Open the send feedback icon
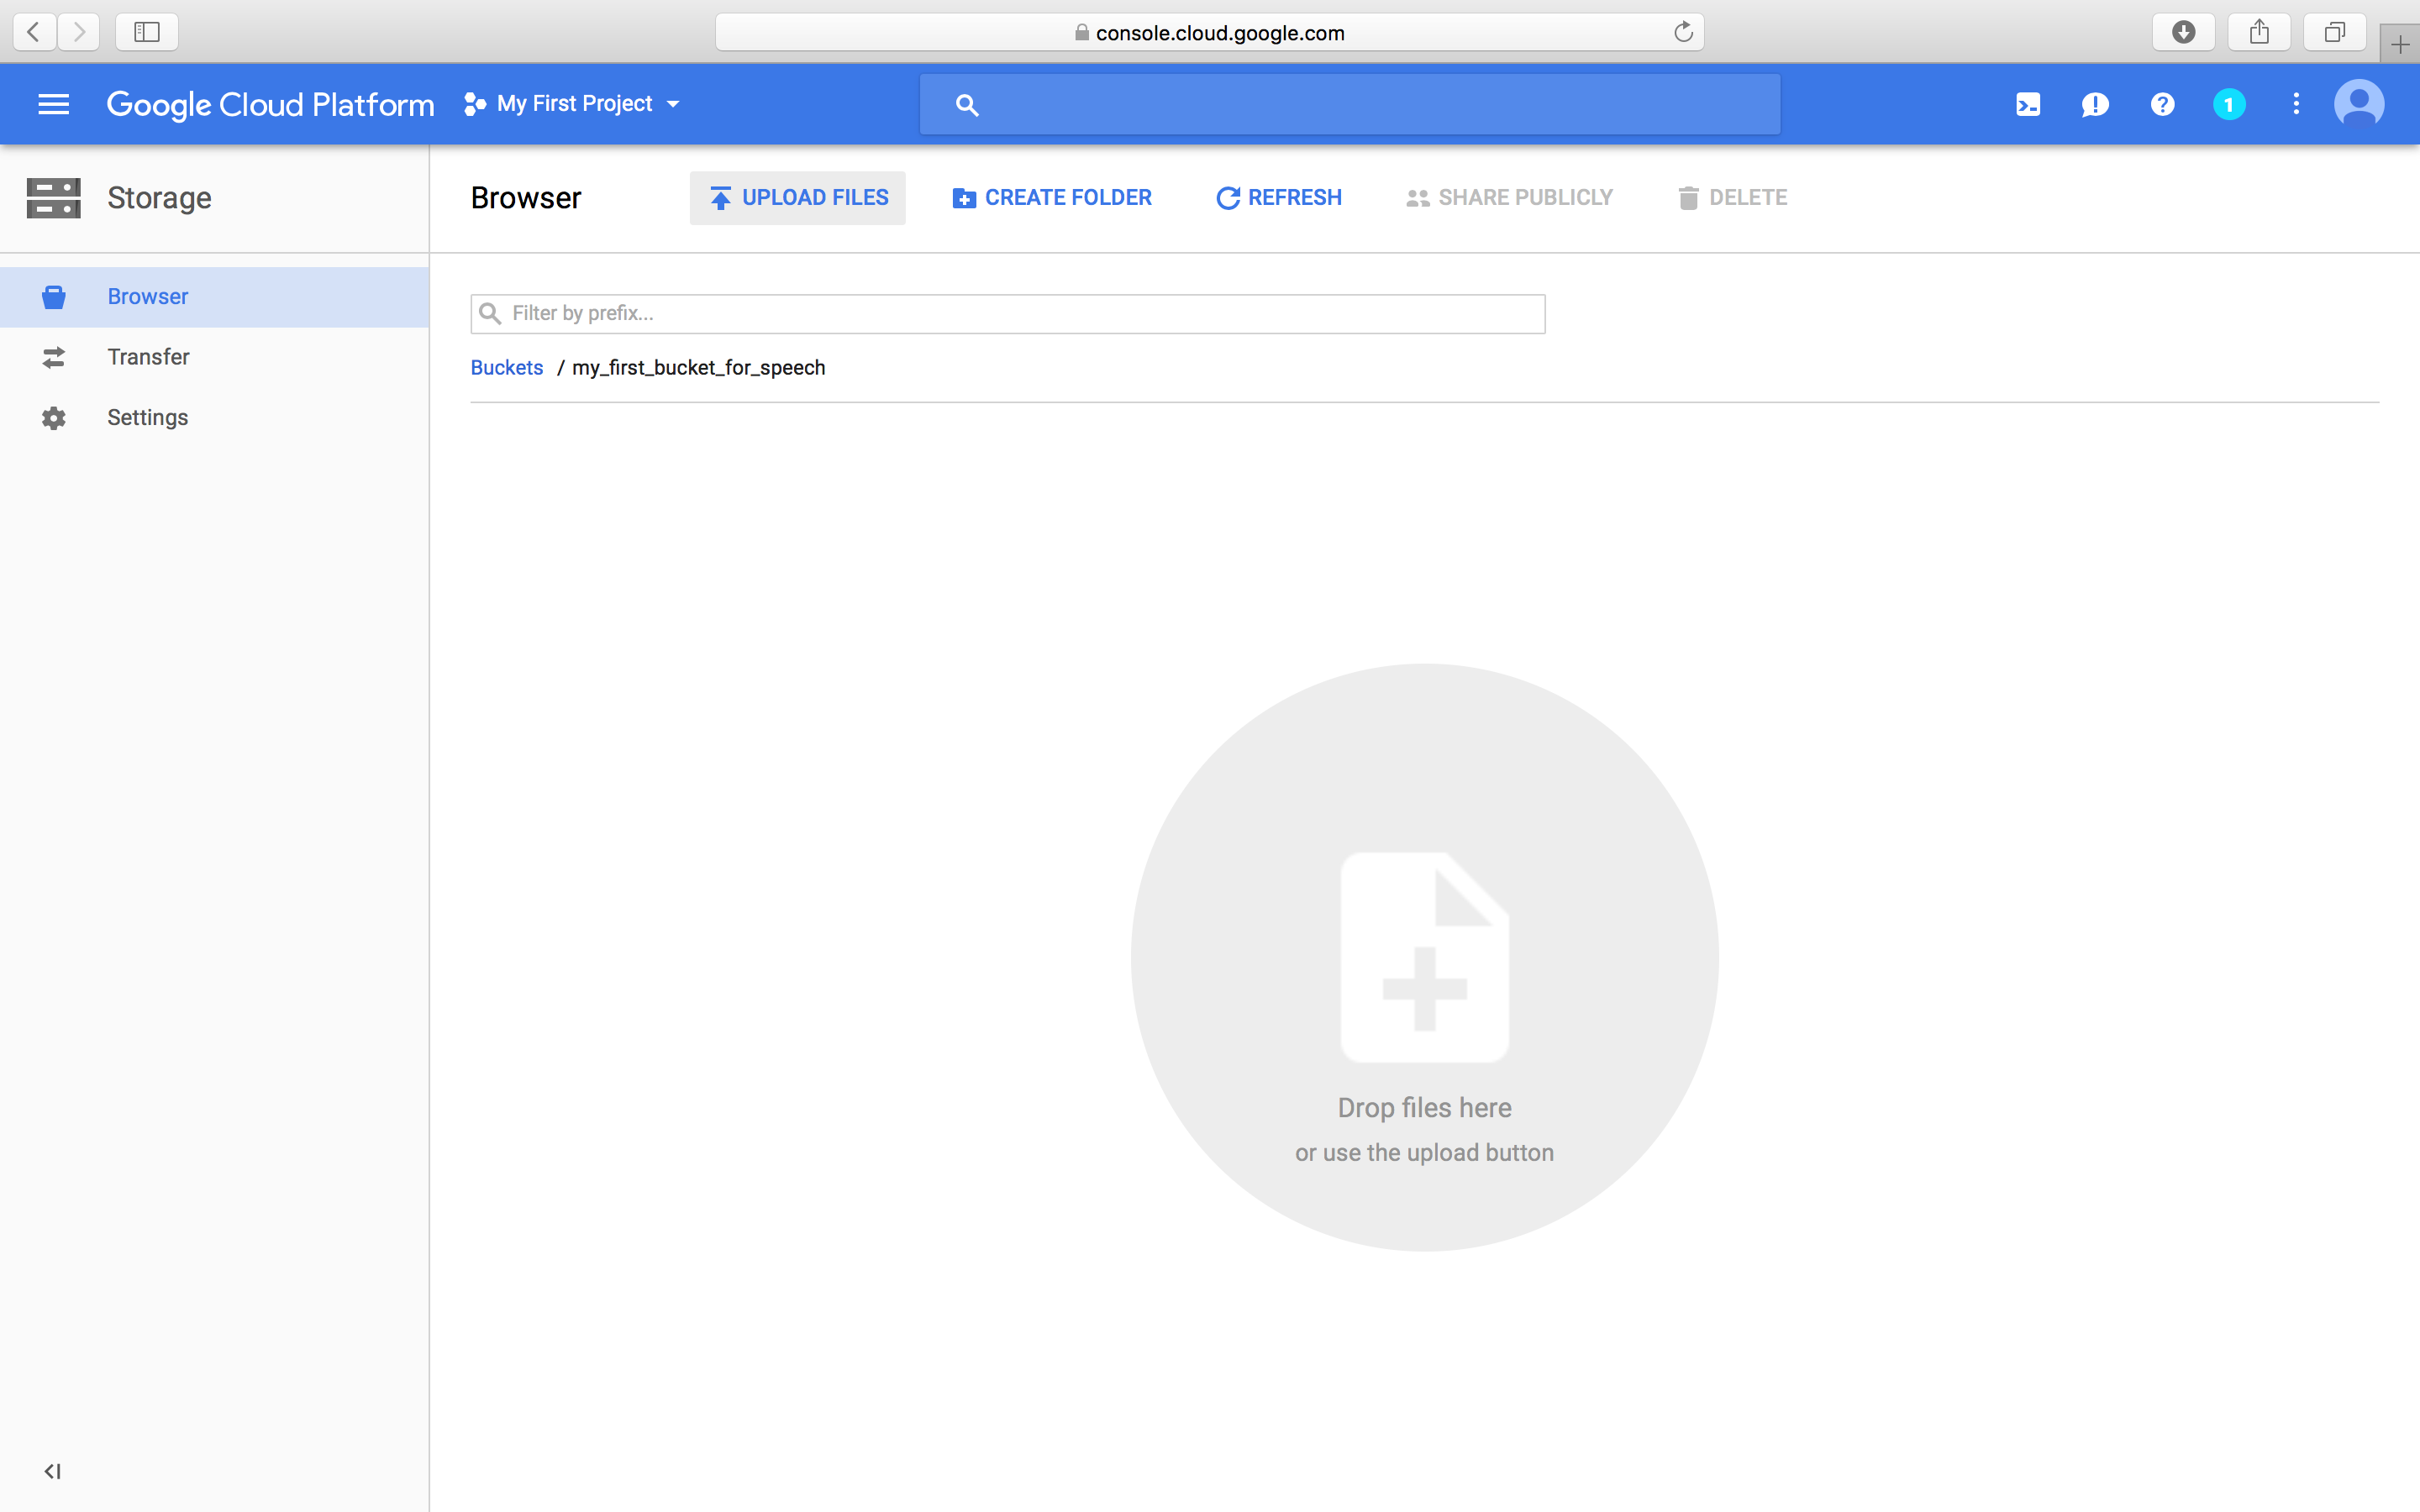Image resolution: width=2420 pixels, height=1512 pixels. pos(2095,104)
